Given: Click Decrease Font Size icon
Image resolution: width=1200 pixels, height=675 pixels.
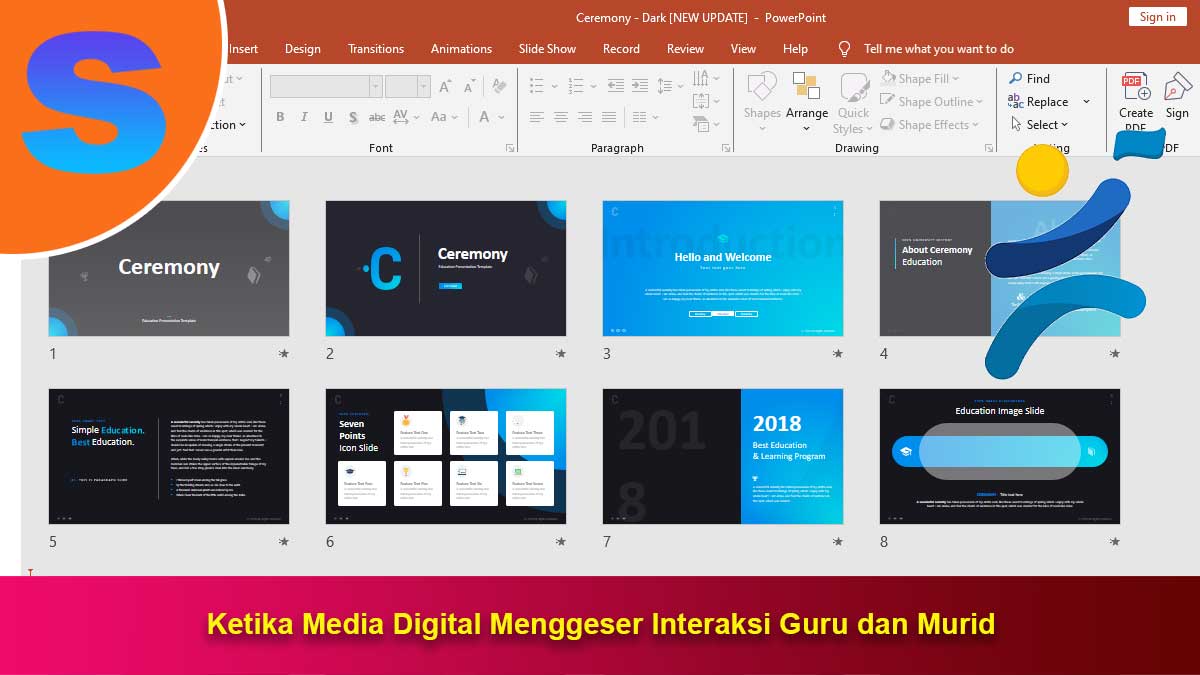Looking at the screenshot, I should coord(469,86).
